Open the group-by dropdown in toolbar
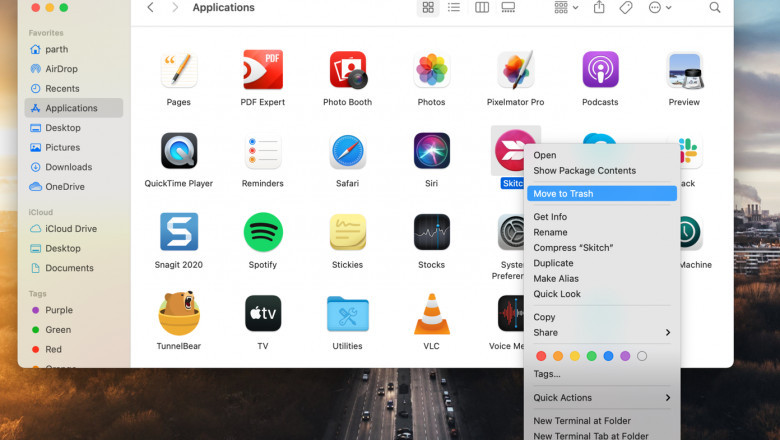This screenshot has height=440, width=780. (565, 8)
